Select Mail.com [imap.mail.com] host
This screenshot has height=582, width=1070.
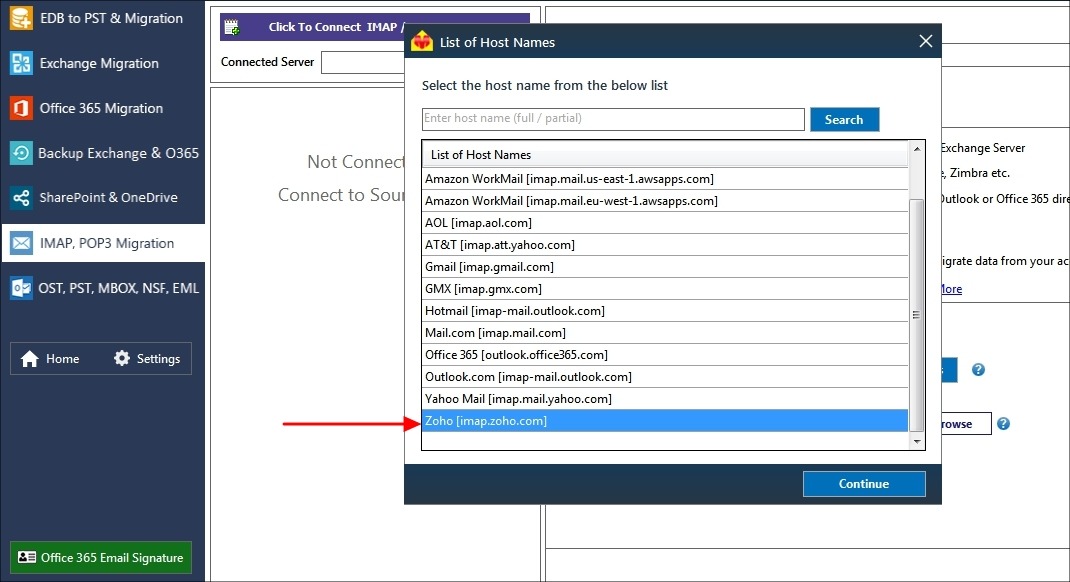click(x=665, y=332)
